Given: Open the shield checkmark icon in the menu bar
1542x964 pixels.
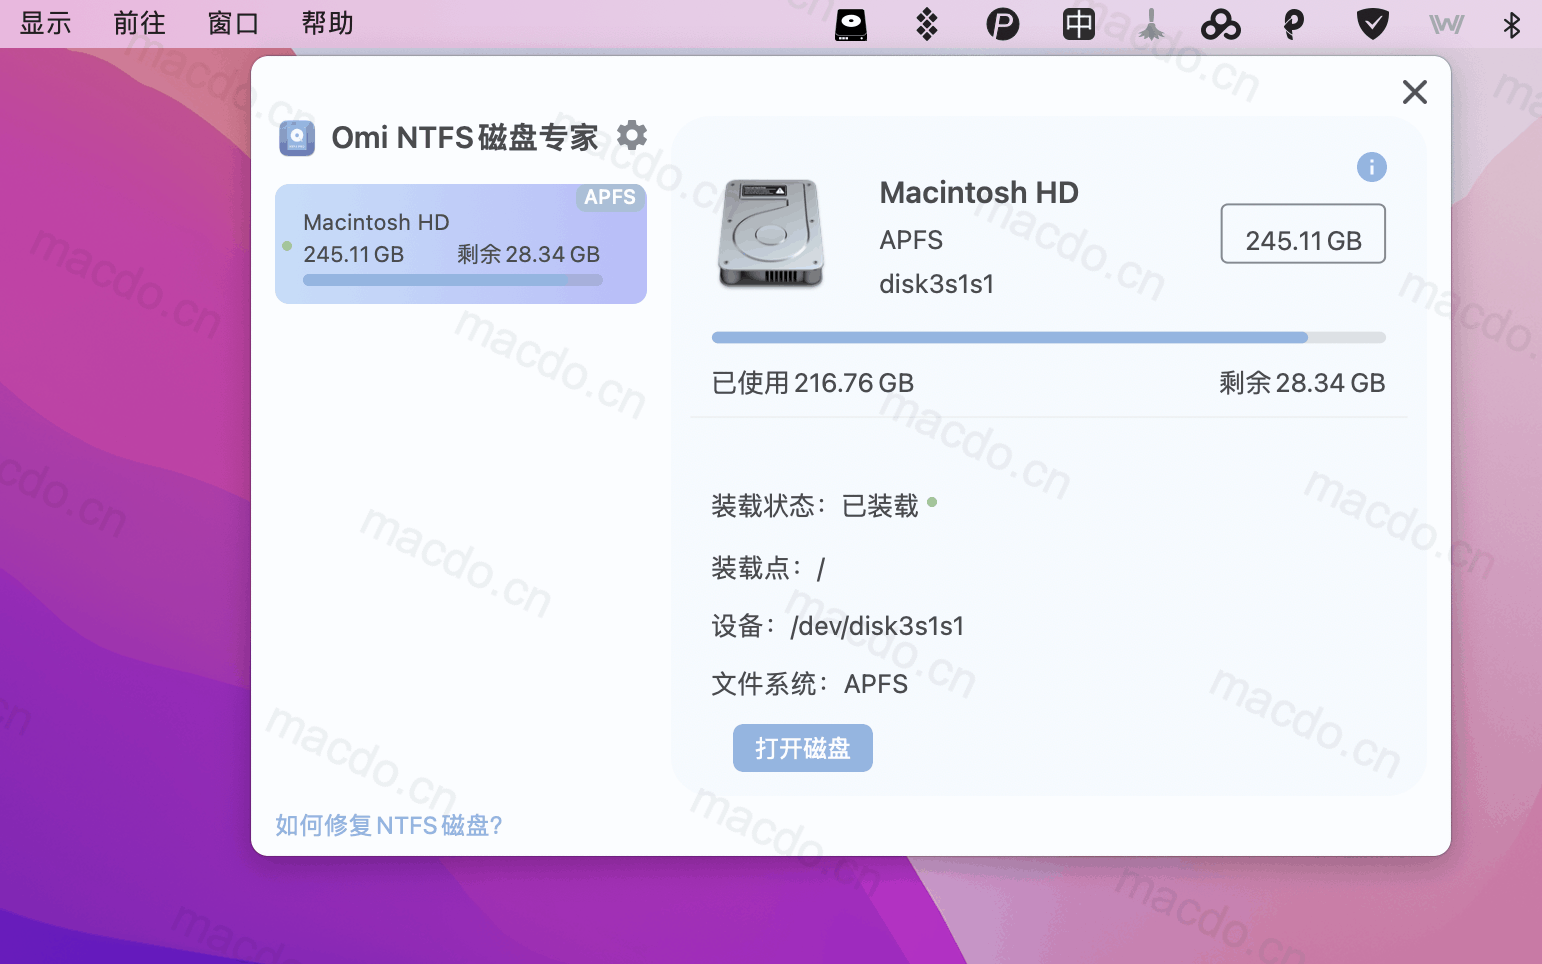Looking at the screenshot, I should click(1372, 24).
